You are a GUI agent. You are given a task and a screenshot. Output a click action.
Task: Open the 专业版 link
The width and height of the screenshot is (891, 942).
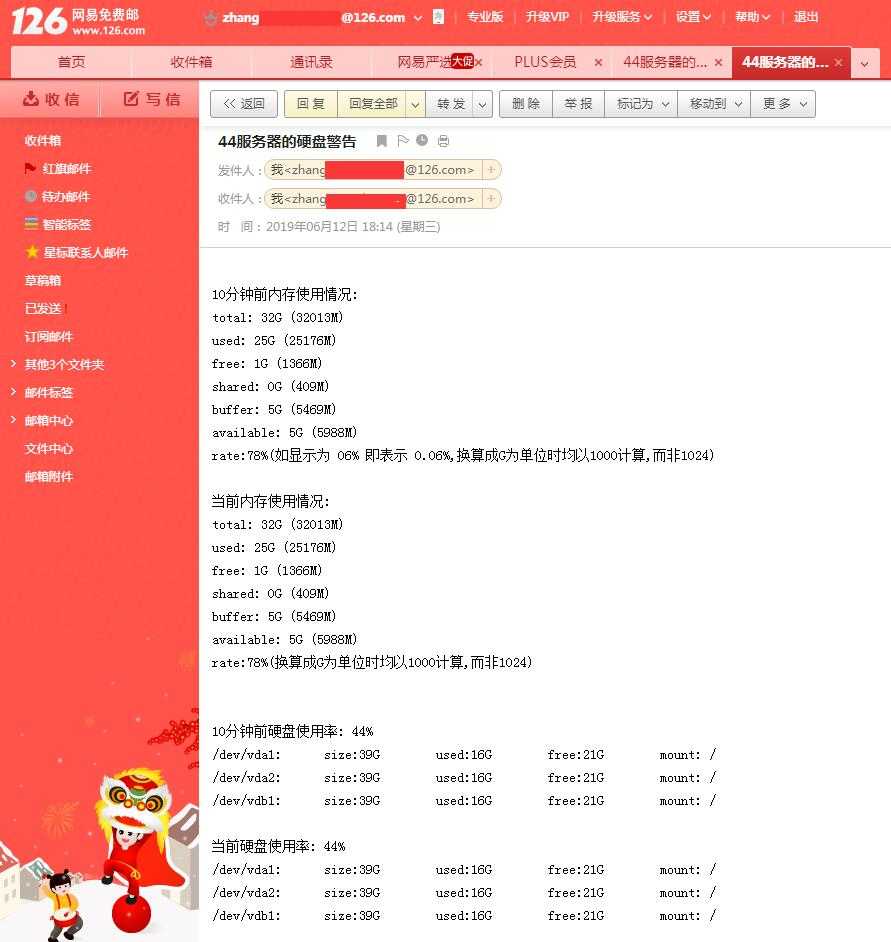point(485,17)
